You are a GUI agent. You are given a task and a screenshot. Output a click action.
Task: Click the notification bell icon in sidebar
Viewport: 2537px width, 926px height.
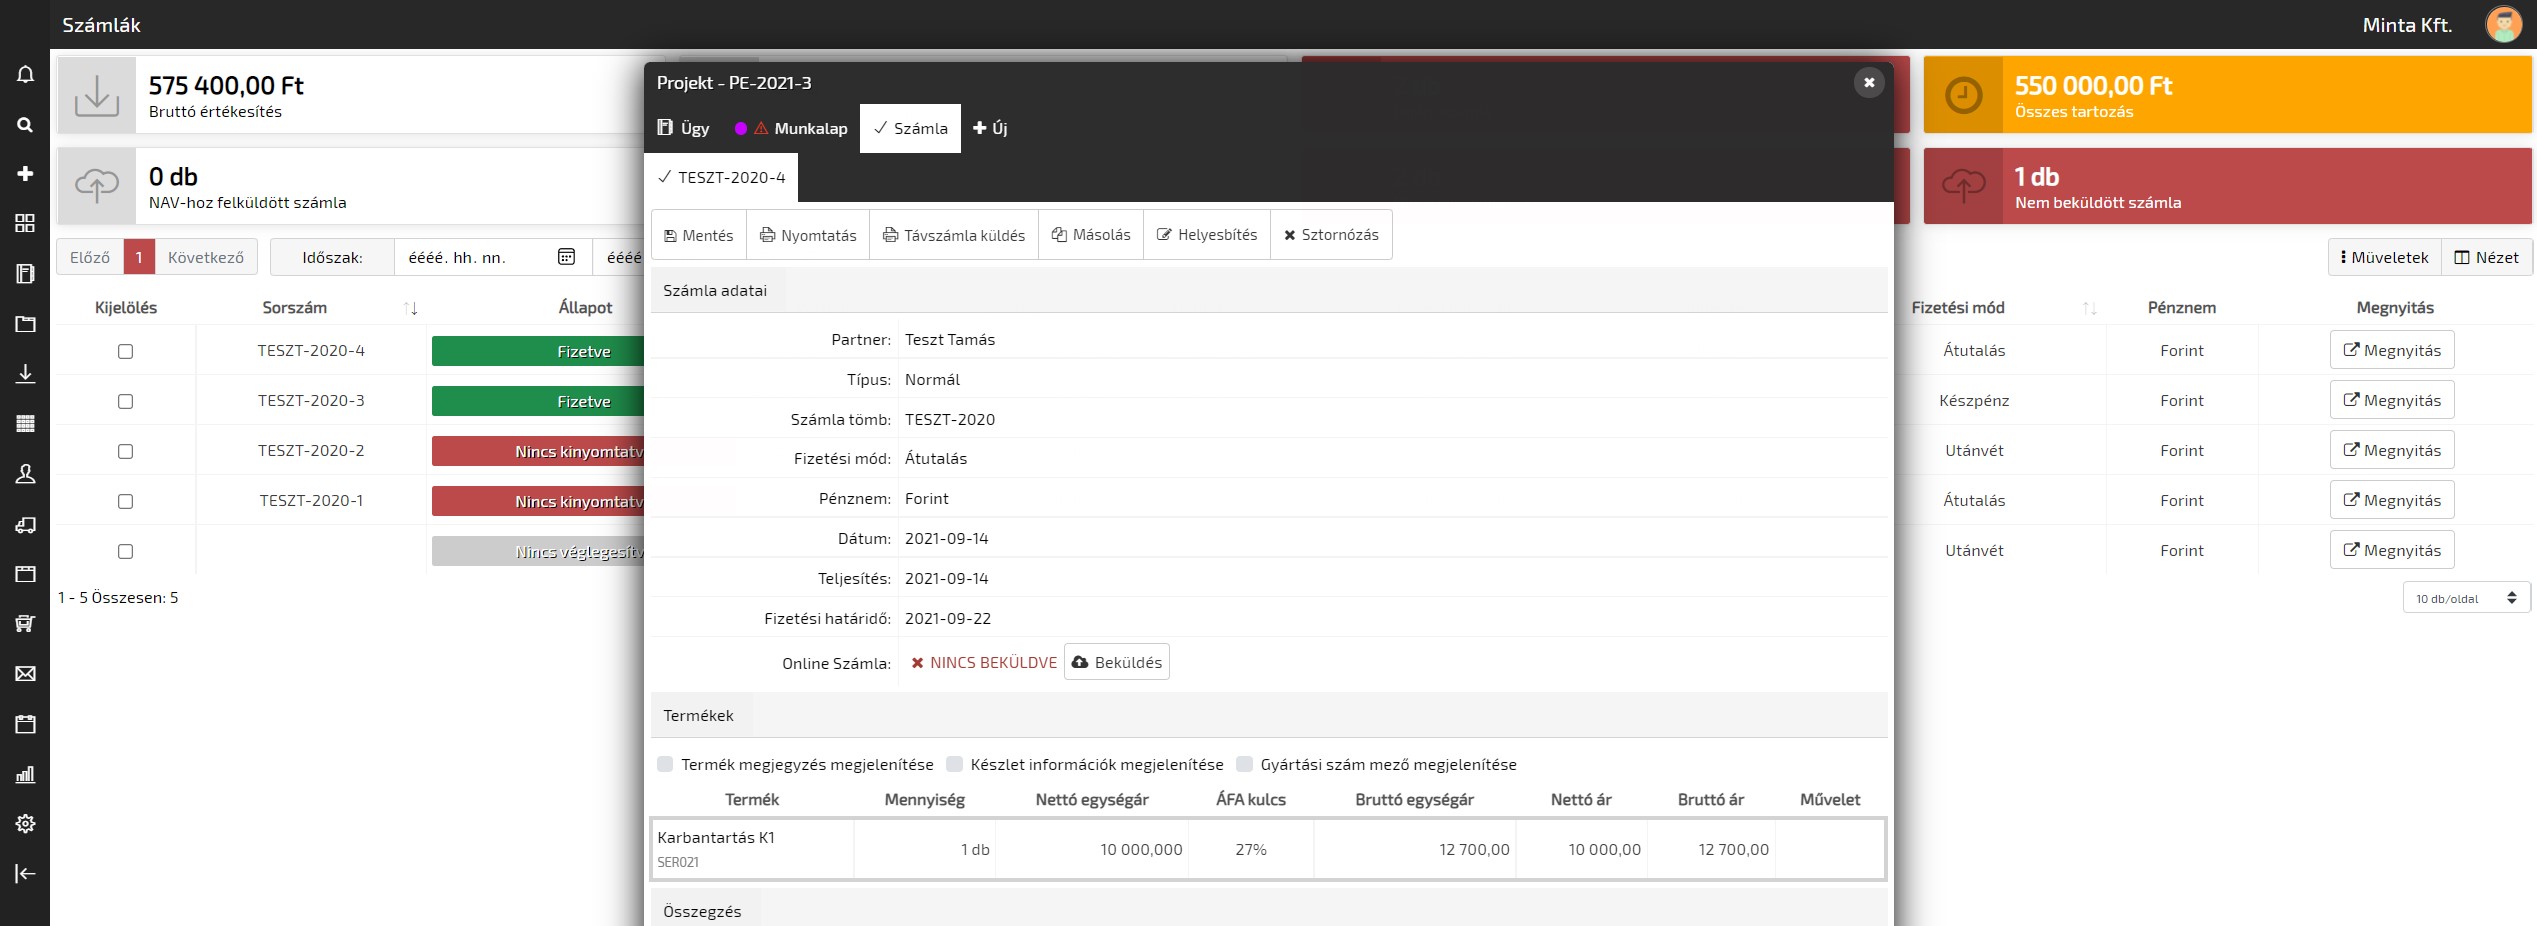25,75
